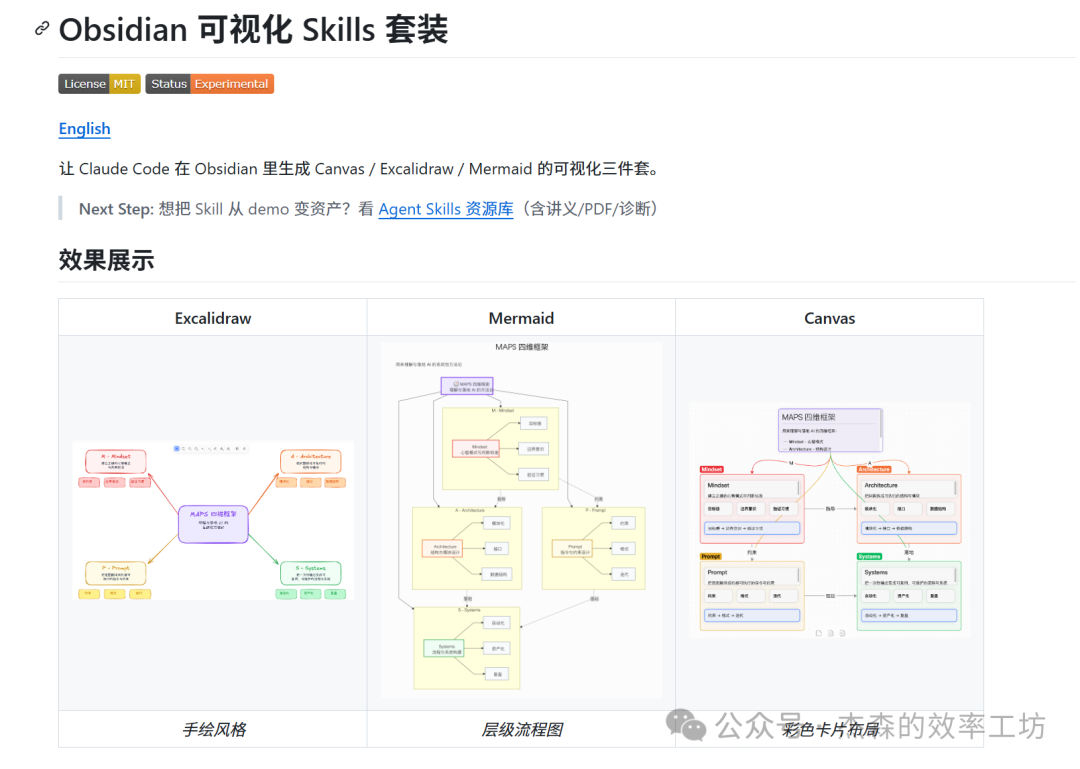Open the Status Experimental badge
Screen dimensions: 1080x769
pyautogui.click(x=209, y=84)
